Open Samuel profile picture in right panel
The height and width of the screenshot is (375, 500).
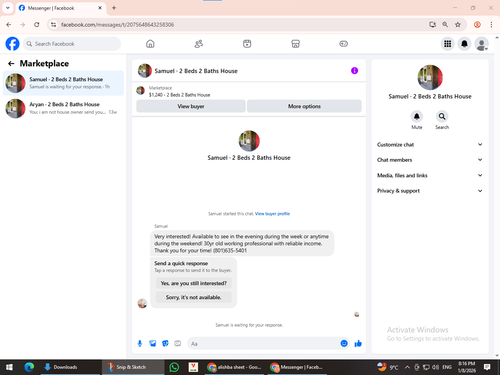(x=430, y=77)
